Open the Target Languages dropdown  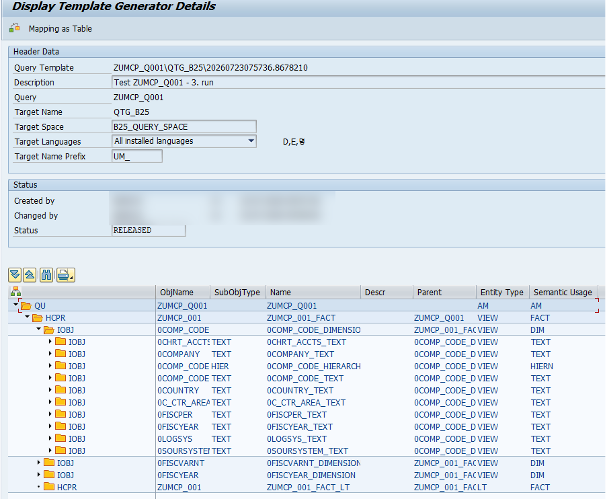[x=251, y=141]
